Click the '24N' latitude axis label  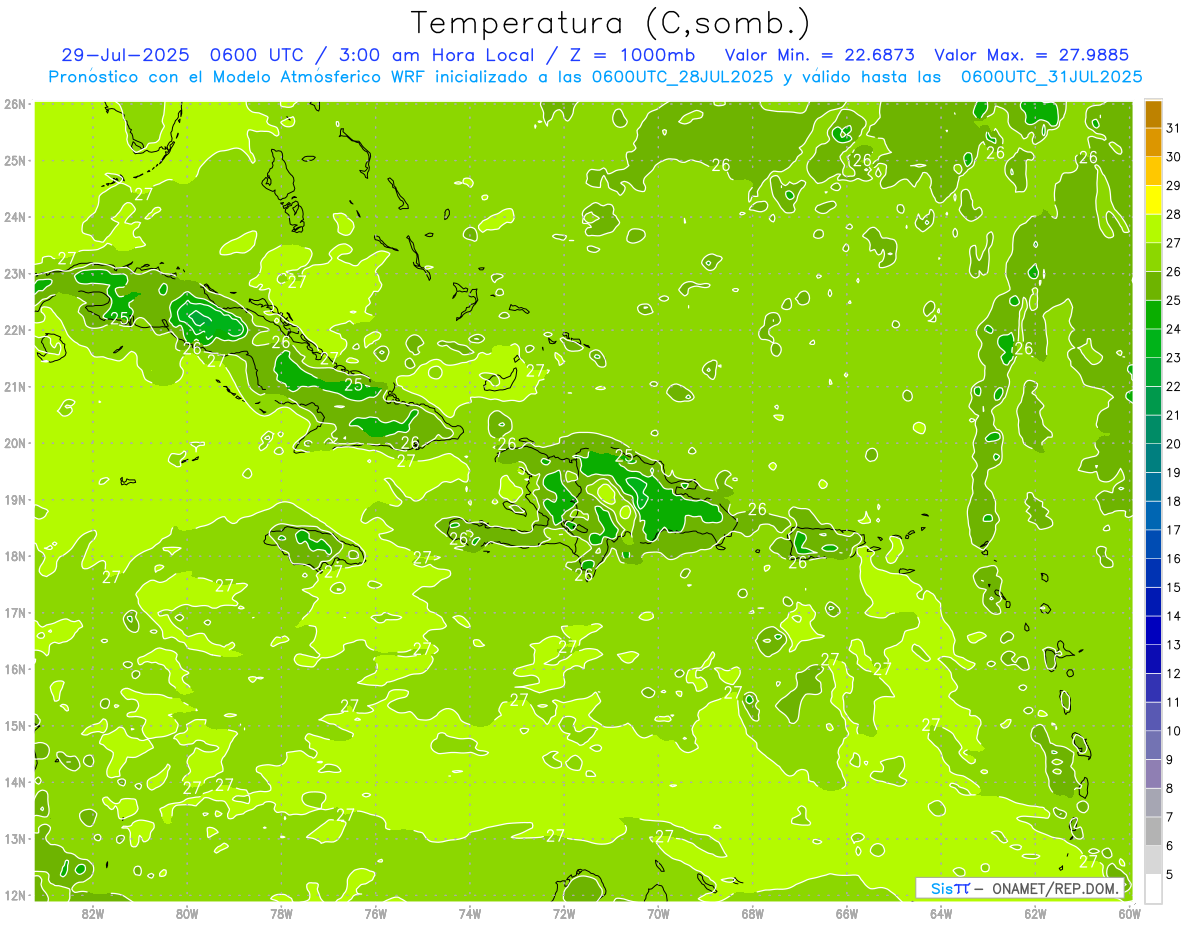pos(14,217)
